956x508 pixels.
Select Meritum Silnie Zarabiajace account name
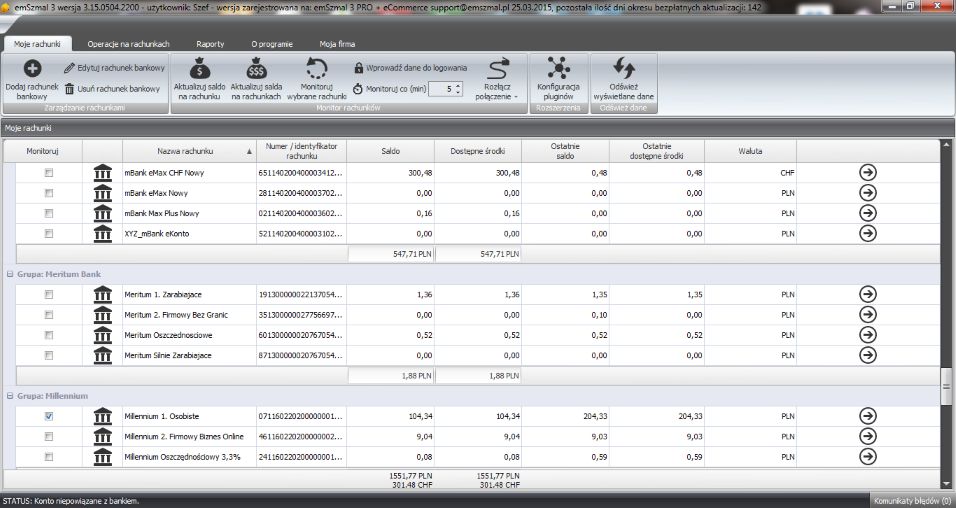click(168, 355)
